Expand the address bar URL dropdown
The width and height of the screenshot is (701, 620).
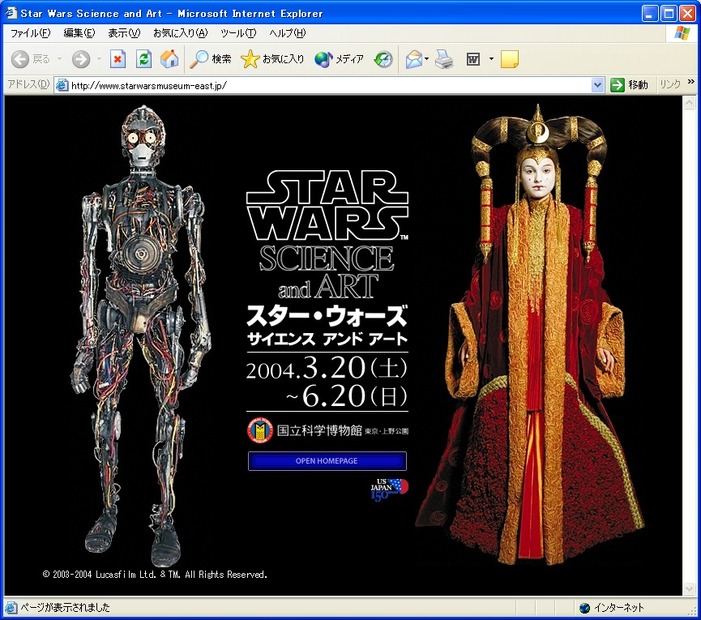(x=597, y=84)
